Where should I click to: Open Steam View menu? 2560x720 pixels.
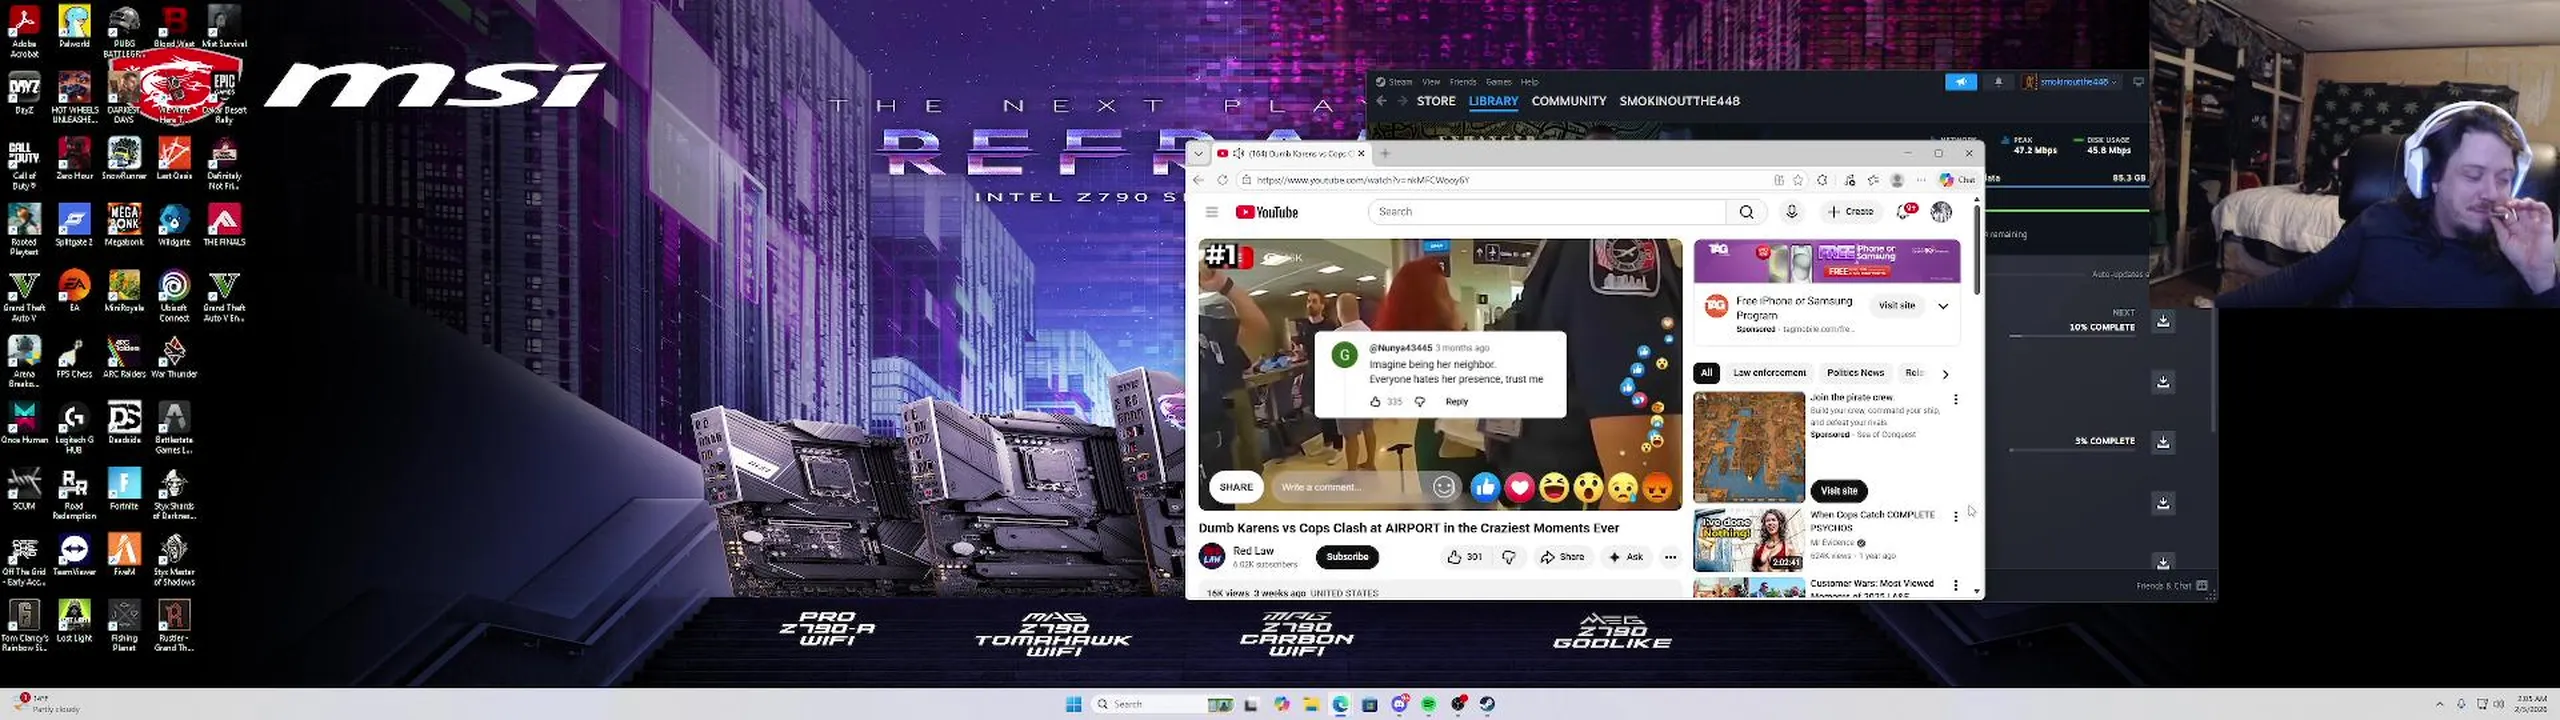click(x=1431, y=82)
